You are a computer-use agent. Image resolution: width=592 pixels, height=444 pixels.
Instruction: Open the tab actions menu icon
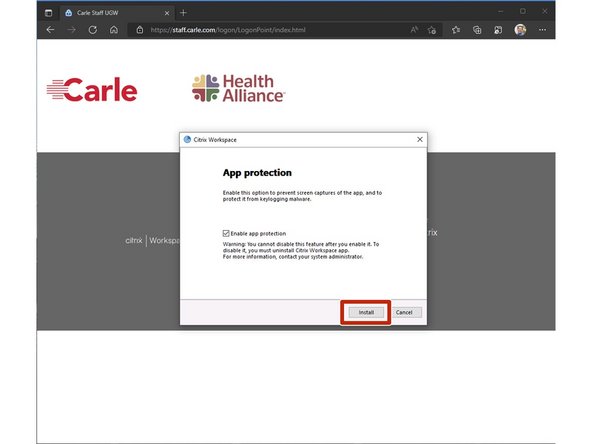pos(48,13)
